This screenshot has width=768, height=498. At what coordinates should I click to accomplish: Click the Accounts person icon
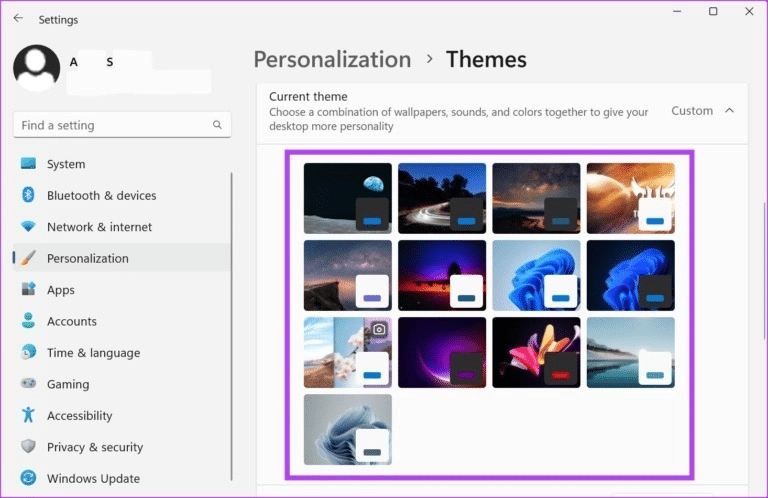click(x=28, y=321)
